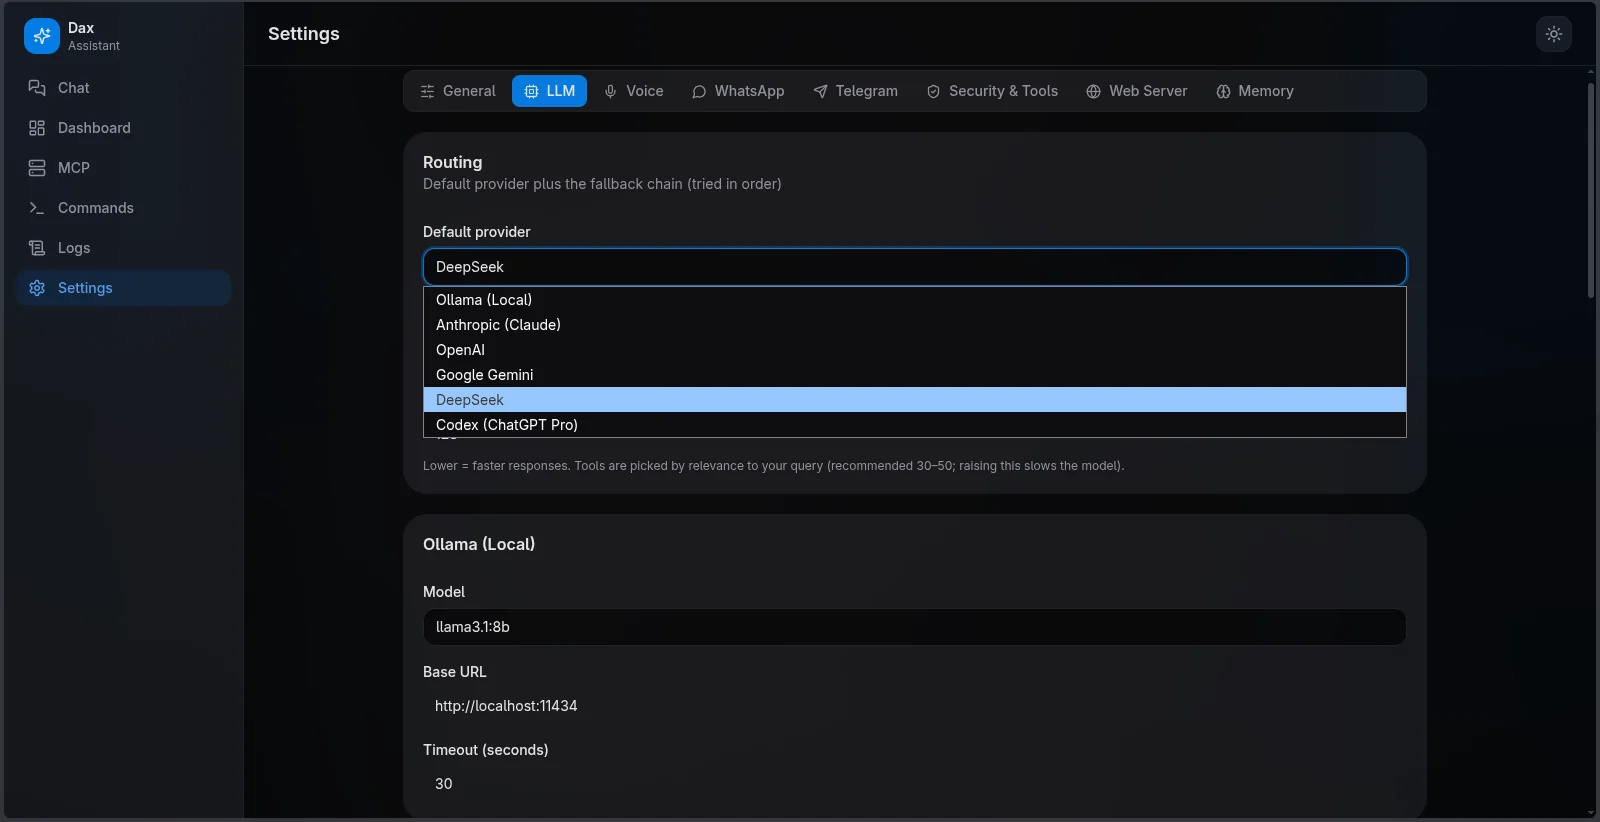1600x822 pixels.
Task: Click the globe icon on Web Server tab
Action: (x=1093, y=91)
